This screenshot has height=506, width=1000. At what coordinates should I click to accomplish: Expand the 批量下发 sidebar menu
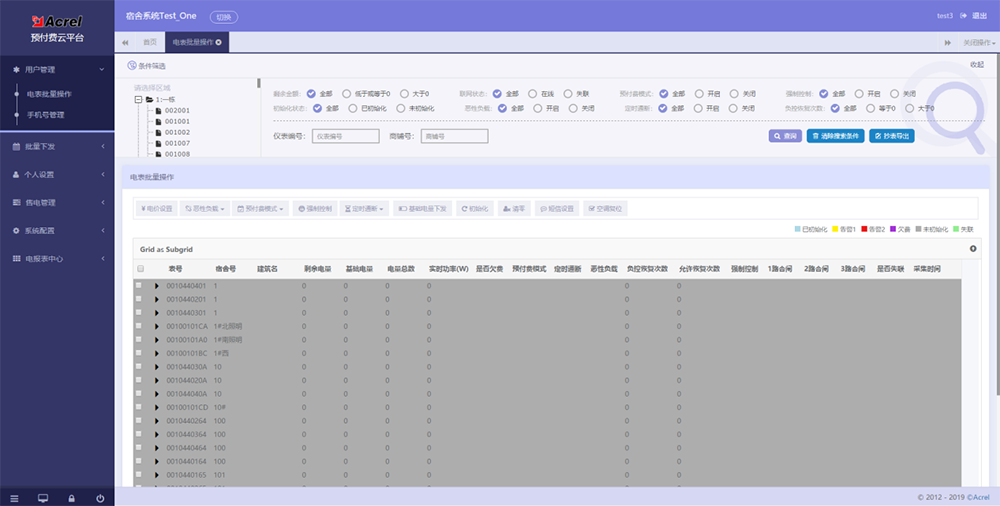point(57,147)
